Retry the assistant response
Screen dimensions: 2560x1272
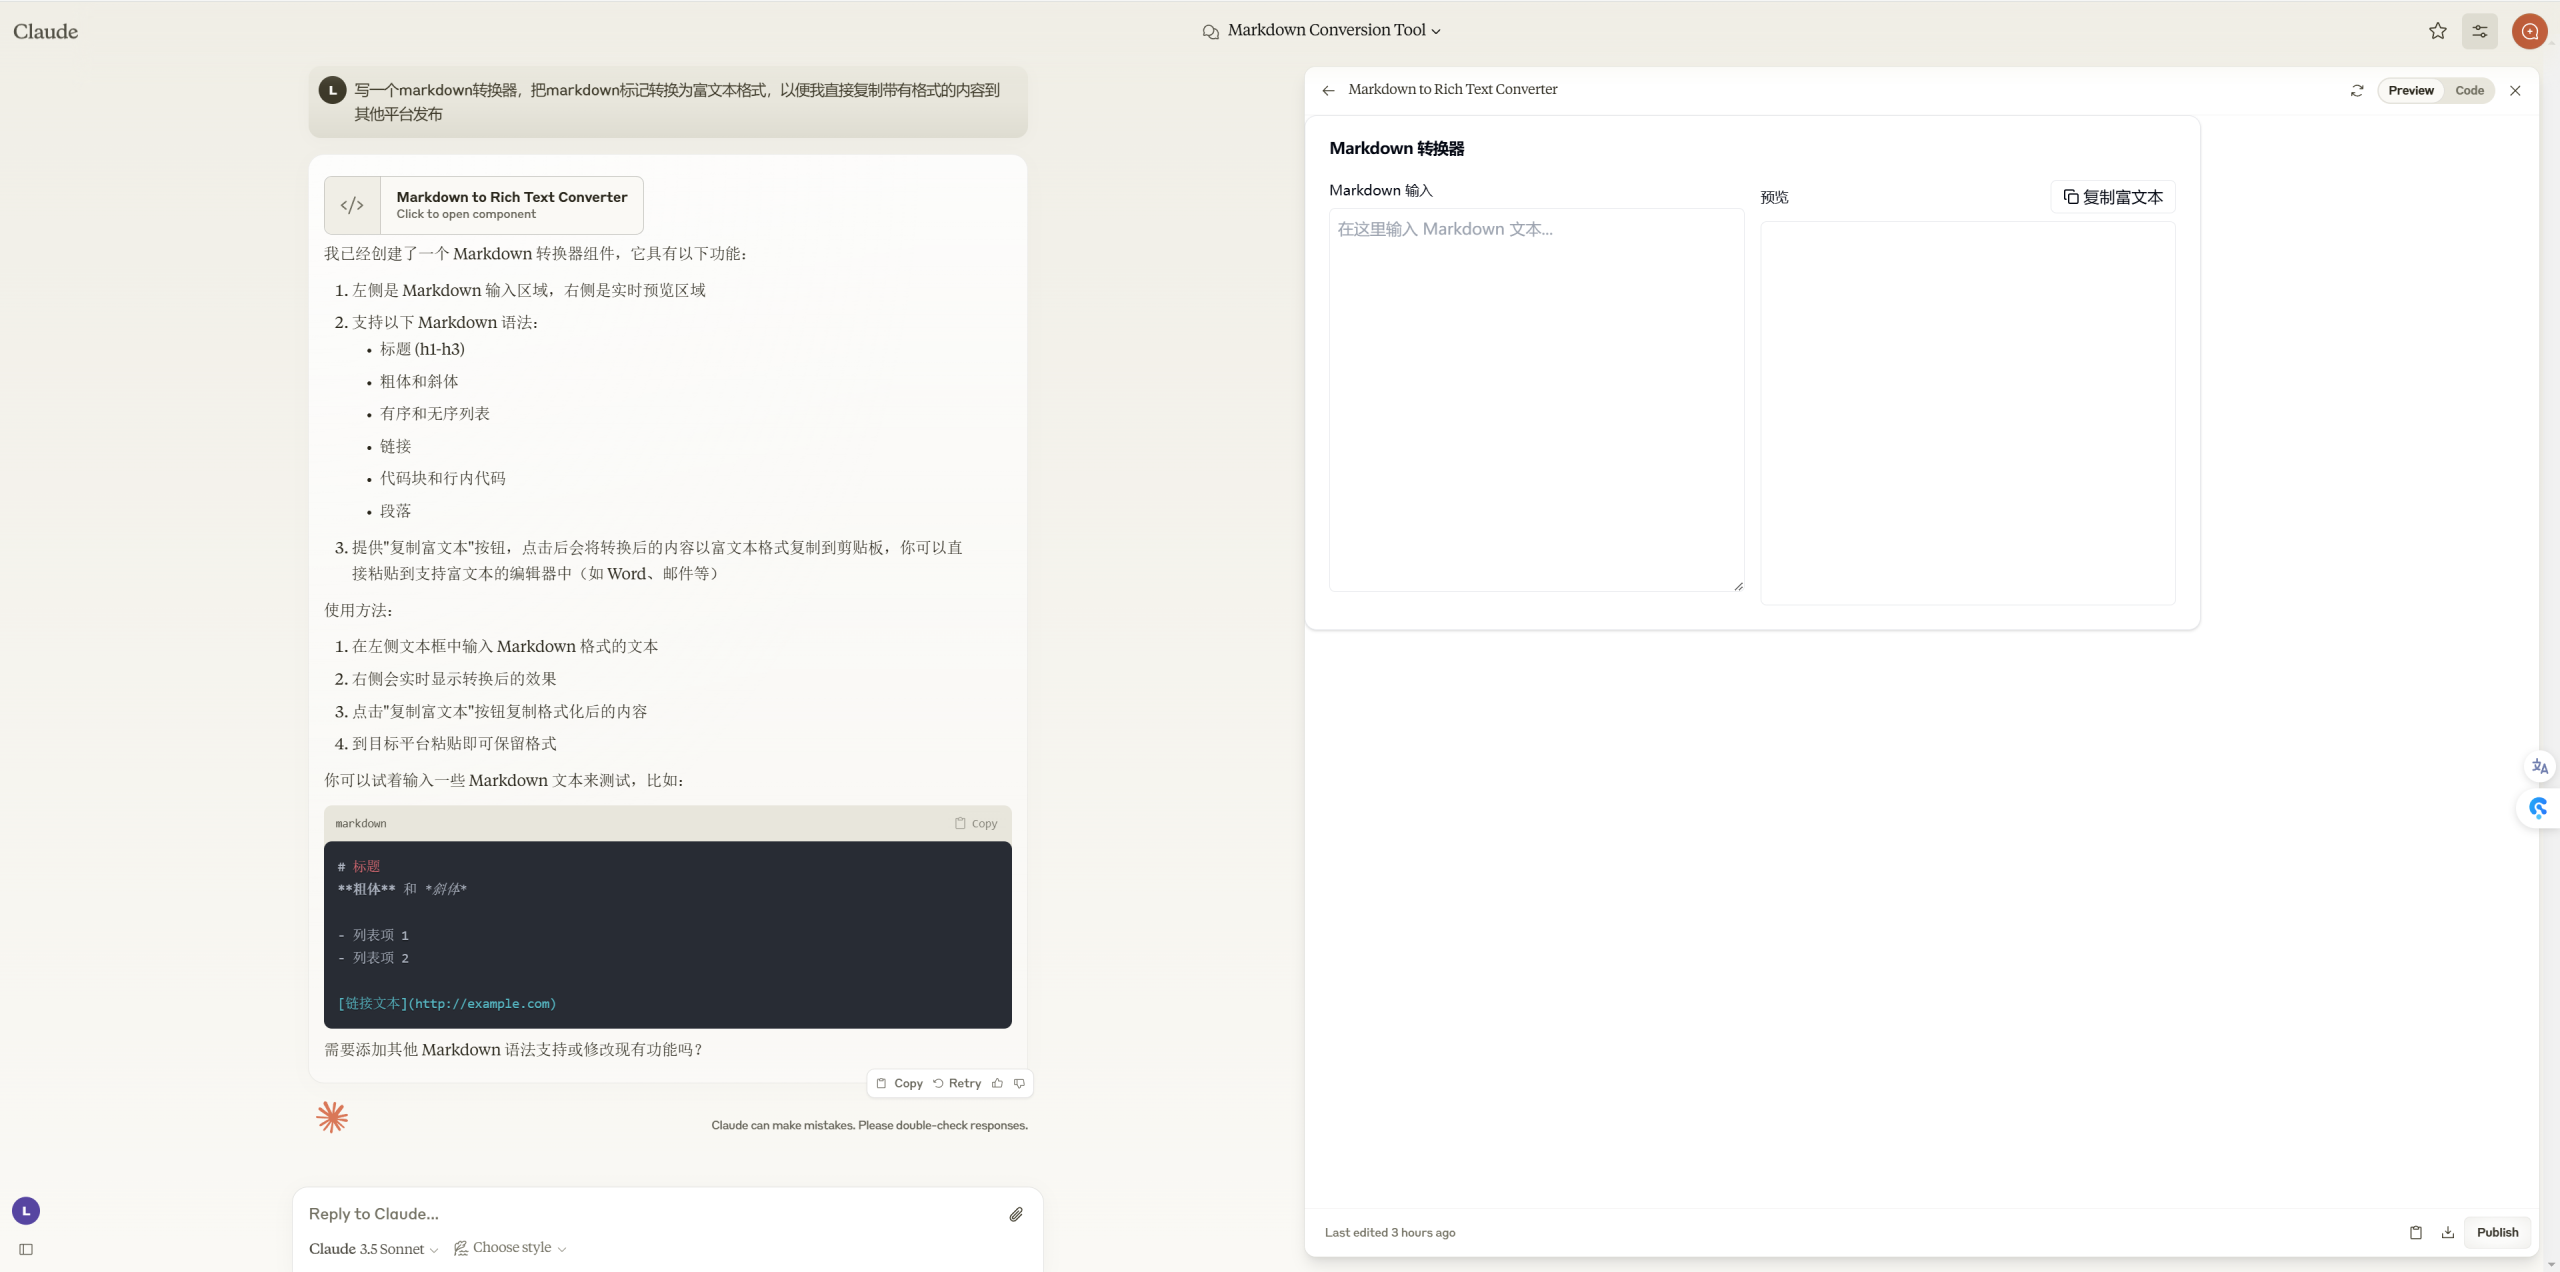957,1083
